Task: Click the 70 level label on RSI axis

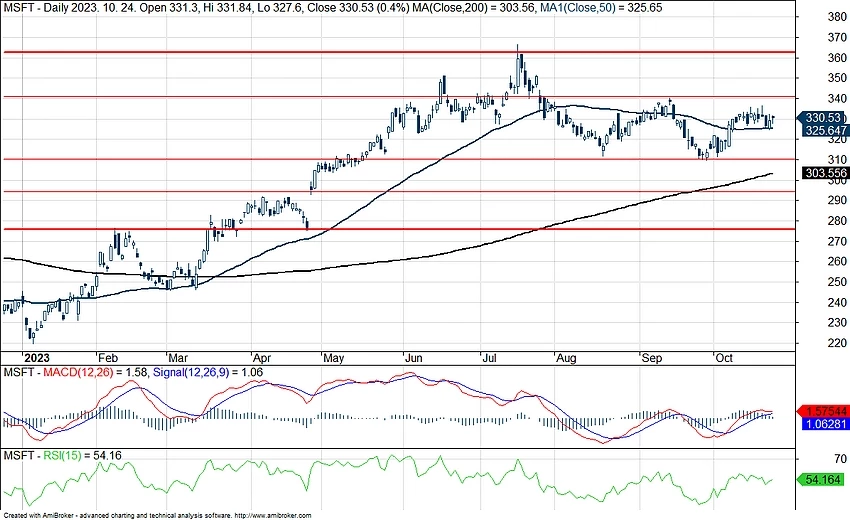Action: point(841,459)
